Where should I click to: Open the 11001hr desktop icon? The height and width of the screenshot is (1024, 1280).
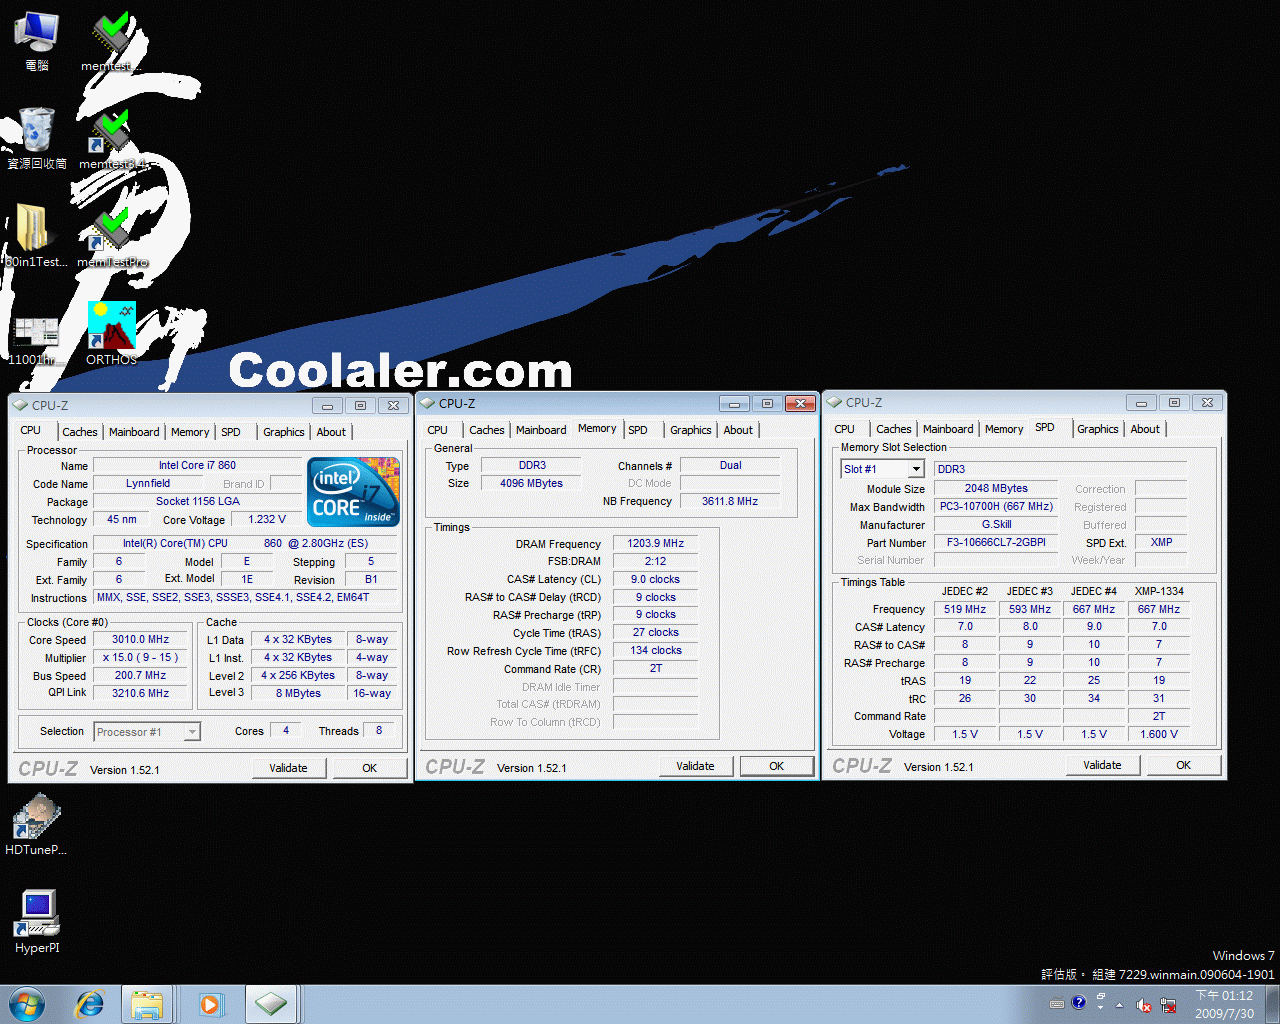[36, 340]
